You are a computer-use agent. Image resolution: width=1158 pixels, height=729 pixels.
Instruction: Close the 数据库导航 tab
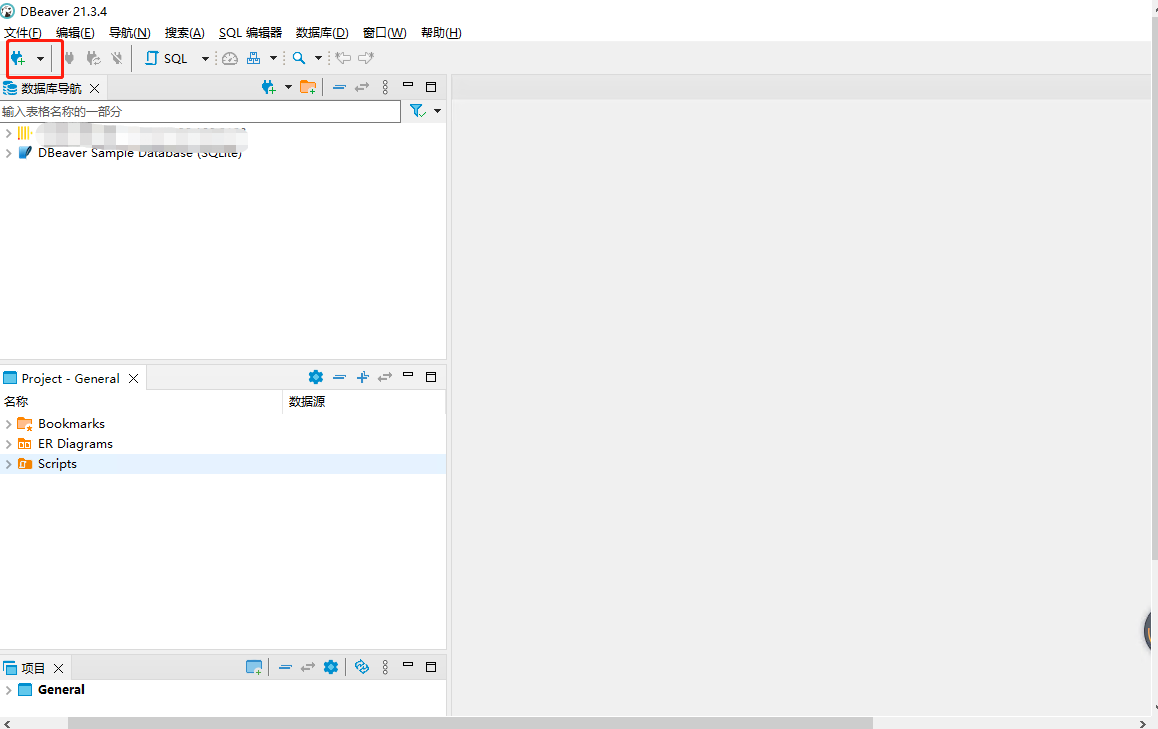(95, 89)
